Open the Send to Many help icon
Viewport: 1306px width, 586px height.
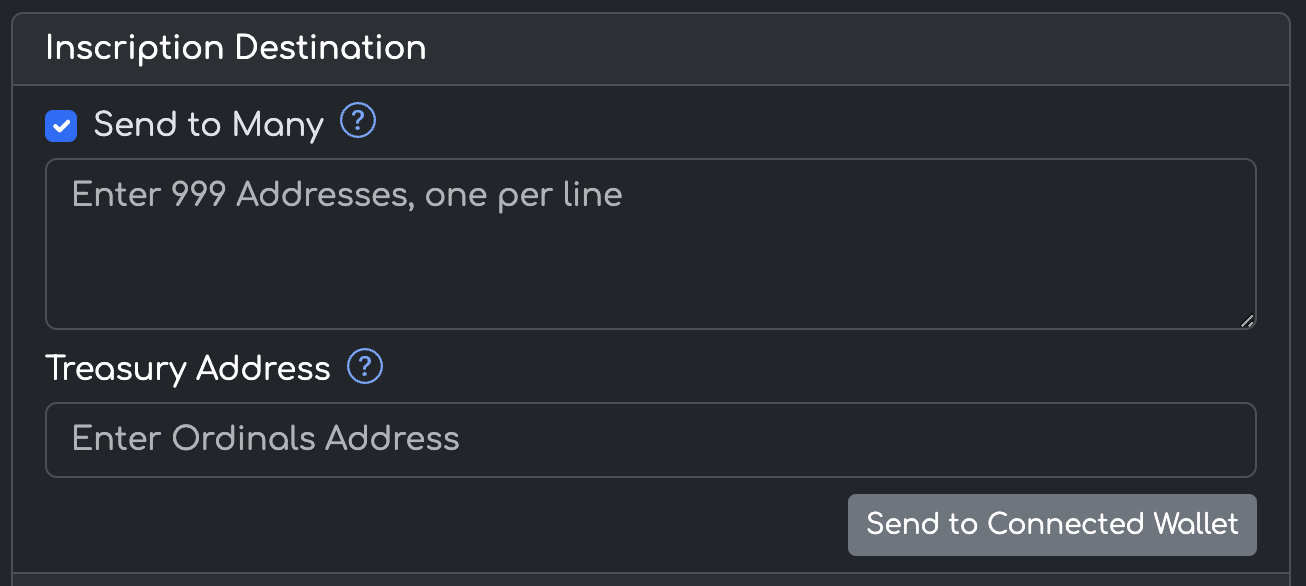point(358,122)
